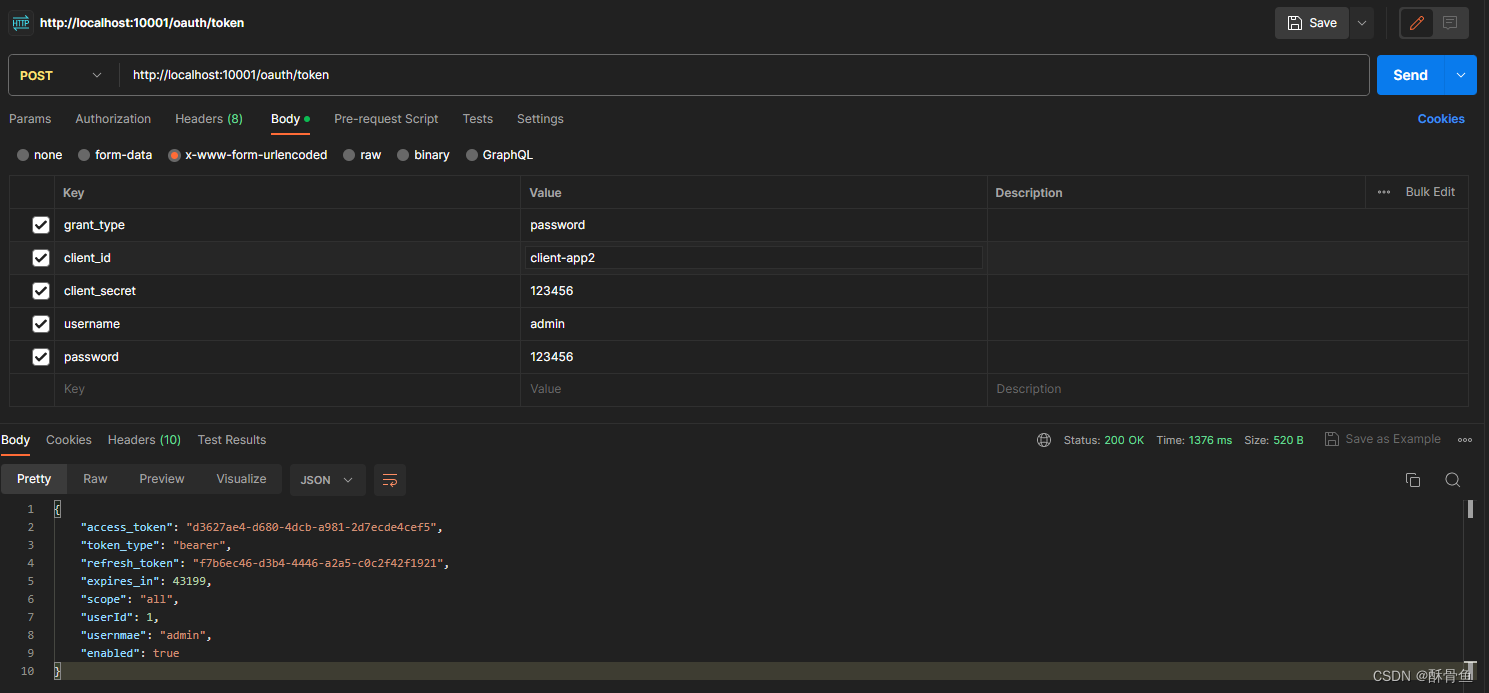Select the binary body type
Screen dimensions: 1489x693
point(424,155)
